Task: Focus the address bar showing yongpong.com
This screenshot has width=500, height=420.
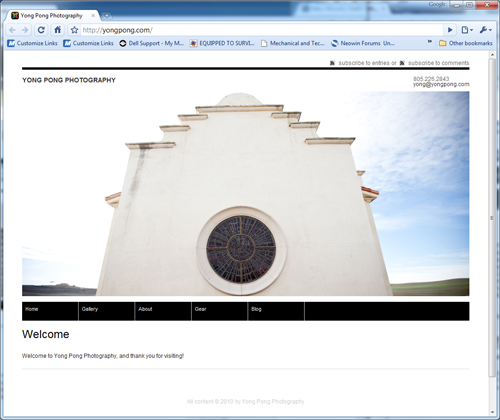Action: [x=262, y=30]
